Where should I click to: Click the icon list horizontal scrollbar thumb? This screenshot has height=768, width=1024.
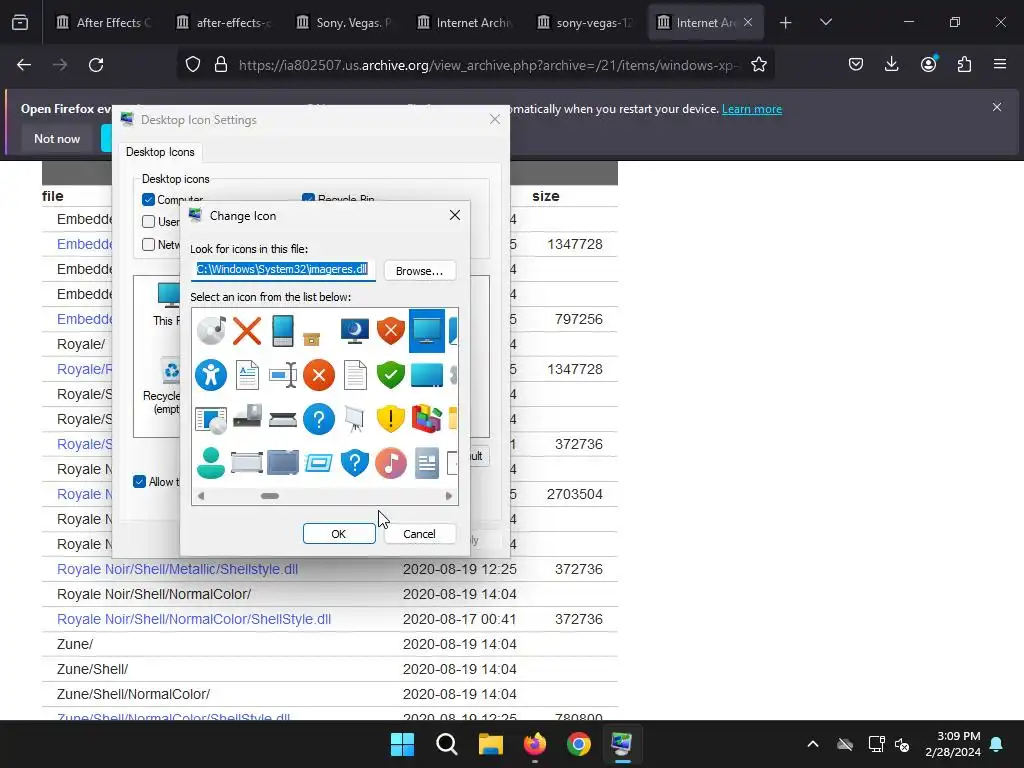pyautogui.click(x=270, y=496)
